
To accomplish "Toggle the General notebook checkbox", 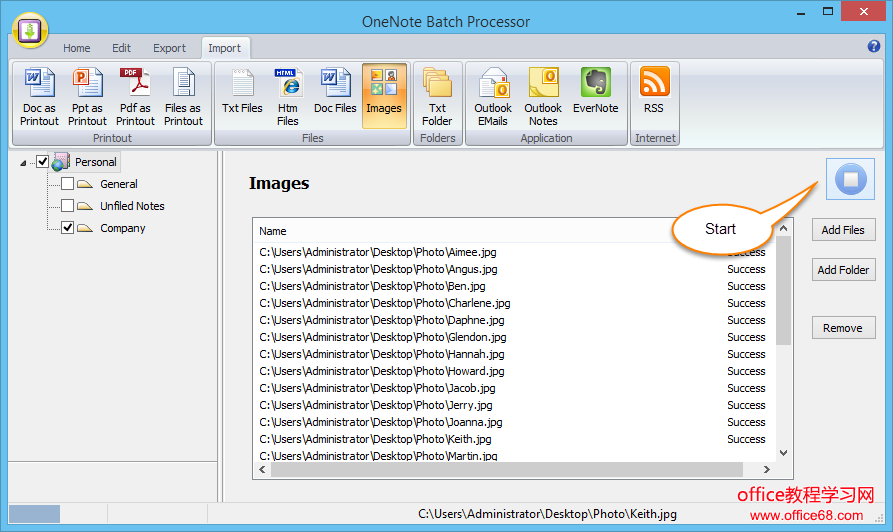I will (68, 184).
